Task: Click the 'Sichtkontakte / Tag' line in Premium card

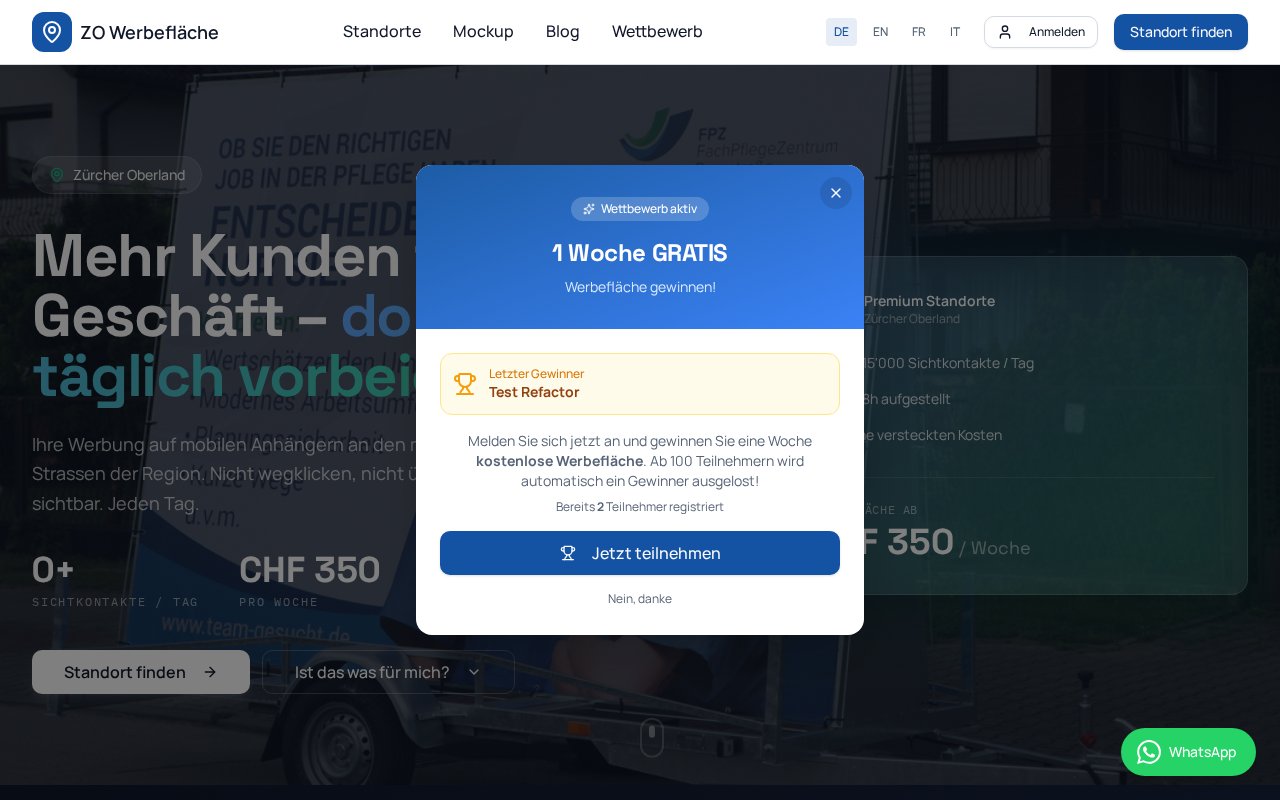Action: pyautogui.click(x=948, y=363)
